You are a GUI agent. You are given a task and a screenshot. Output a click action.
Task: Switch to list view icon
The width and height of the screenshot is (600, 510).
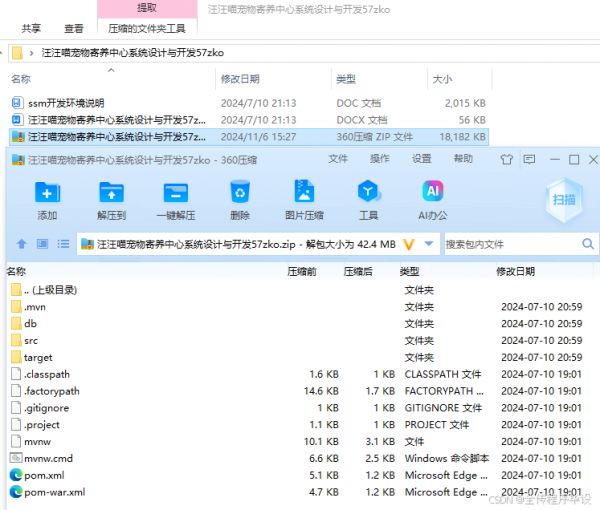click(63, 244)
